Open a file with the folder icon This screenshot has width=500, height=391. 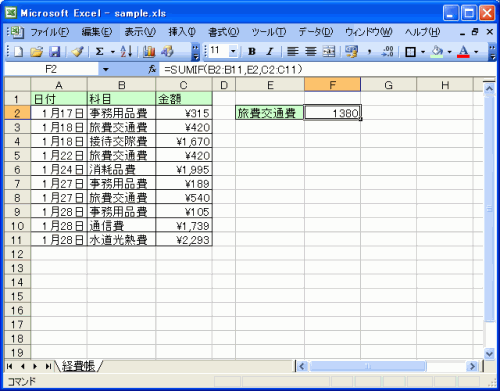37,52
